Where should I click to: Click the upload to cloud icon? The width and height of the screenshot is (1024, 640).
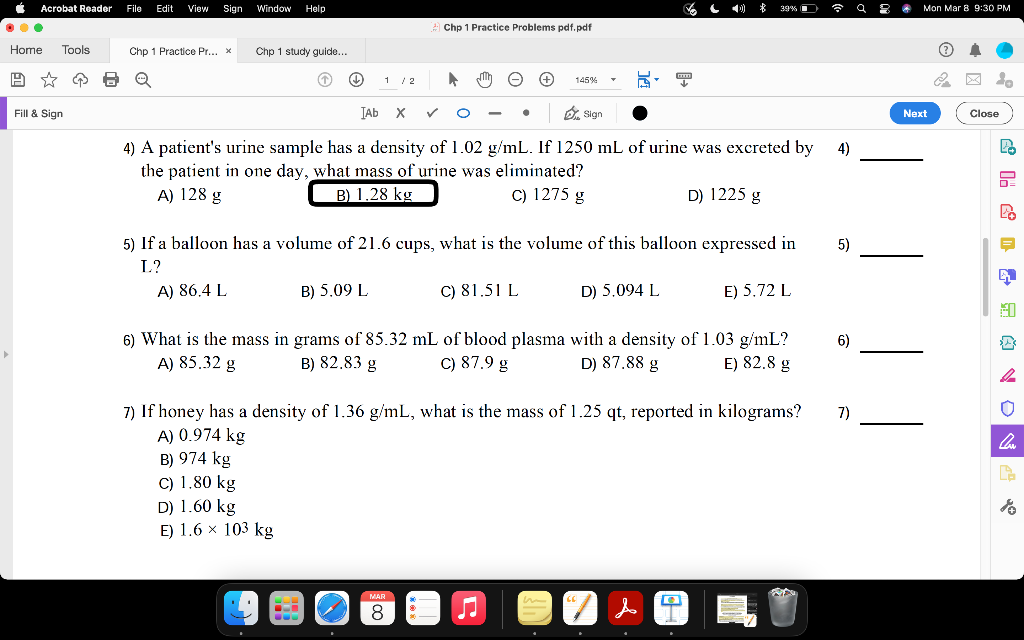pos(80,80)
